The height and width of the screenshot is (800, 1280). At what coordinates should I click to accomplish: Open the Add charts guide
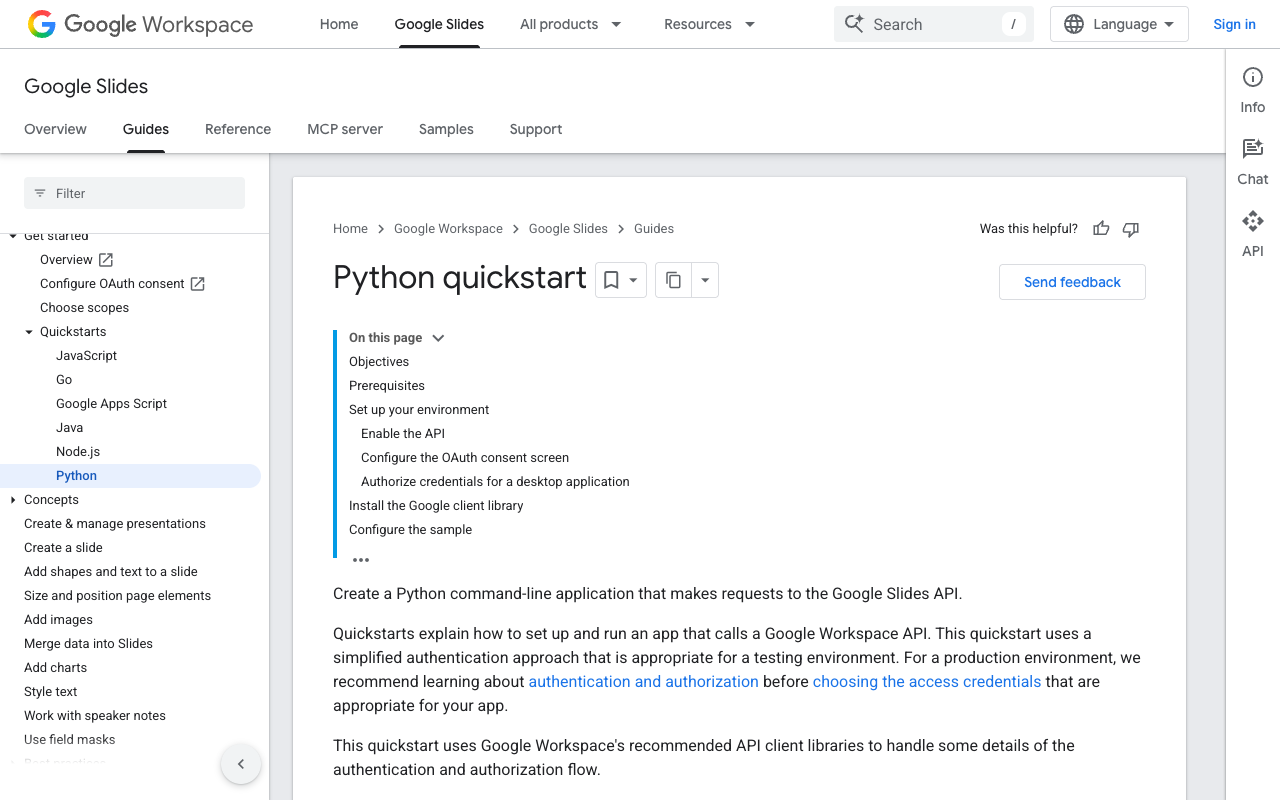[55, 668]
